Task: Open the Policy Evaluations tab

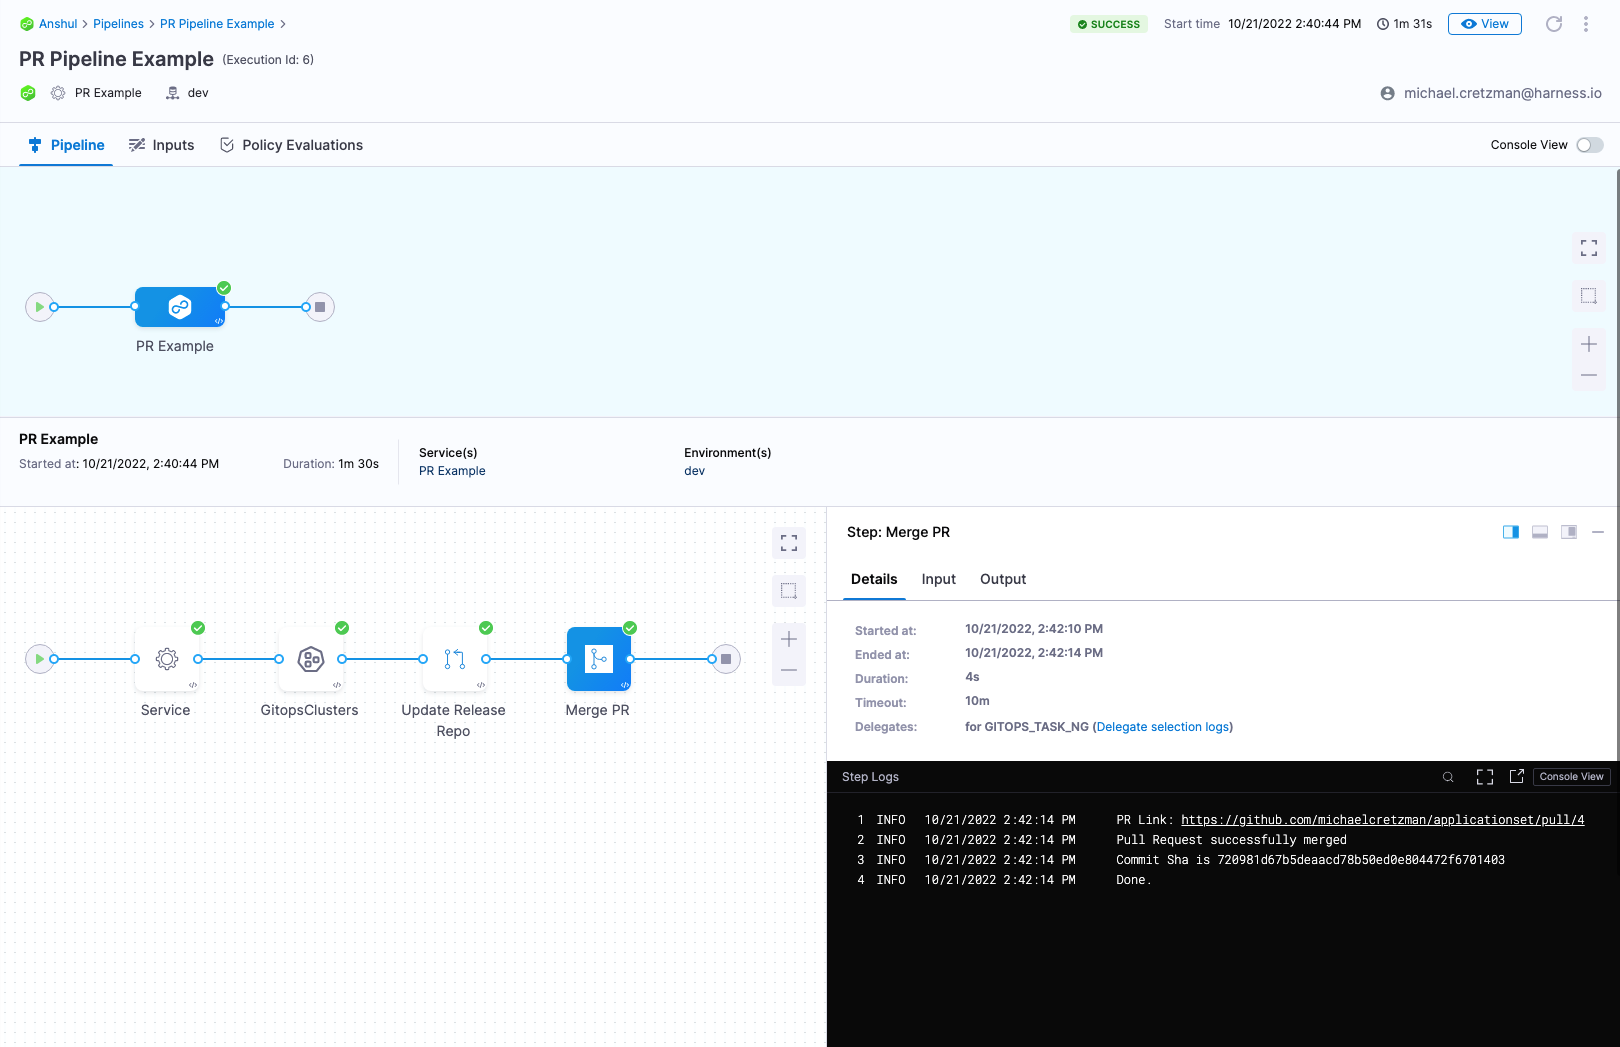Action: [291, 145]
